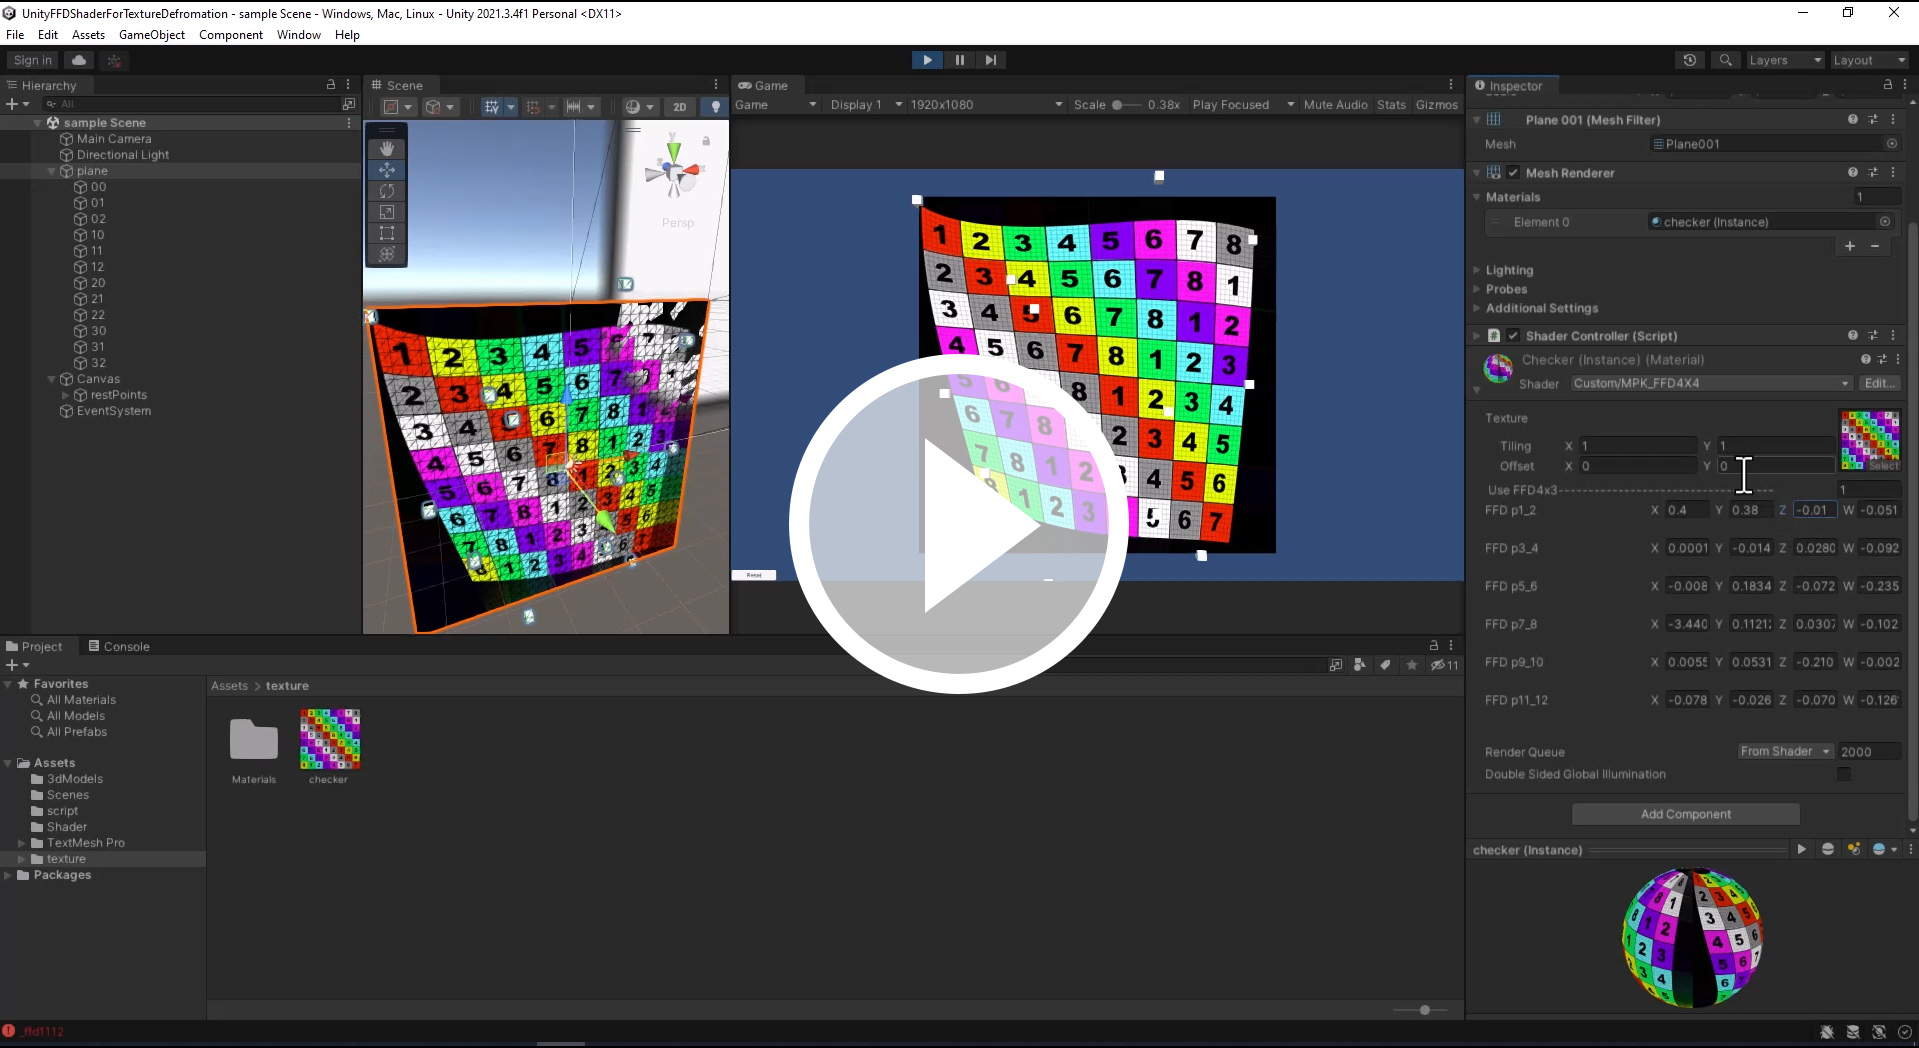Screen dimensions: 1919x1048
Task: Toggle the 2D view mode in Scene
Action: 680,107
